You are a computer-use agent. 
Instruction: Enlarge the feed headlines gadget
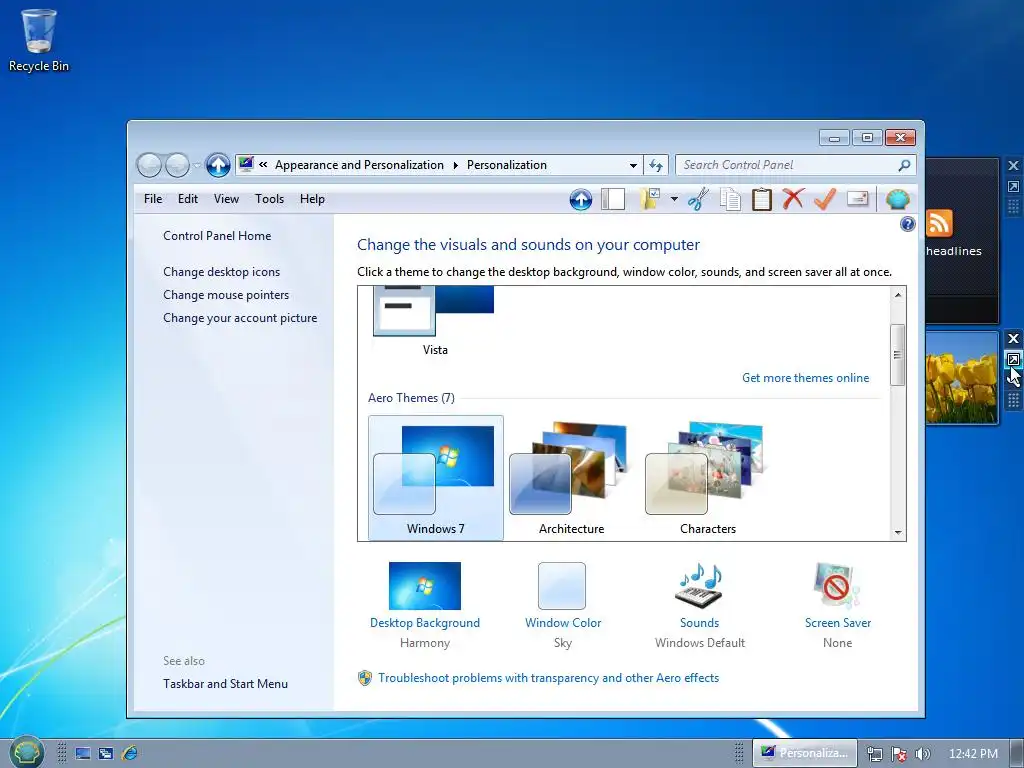1013,187
